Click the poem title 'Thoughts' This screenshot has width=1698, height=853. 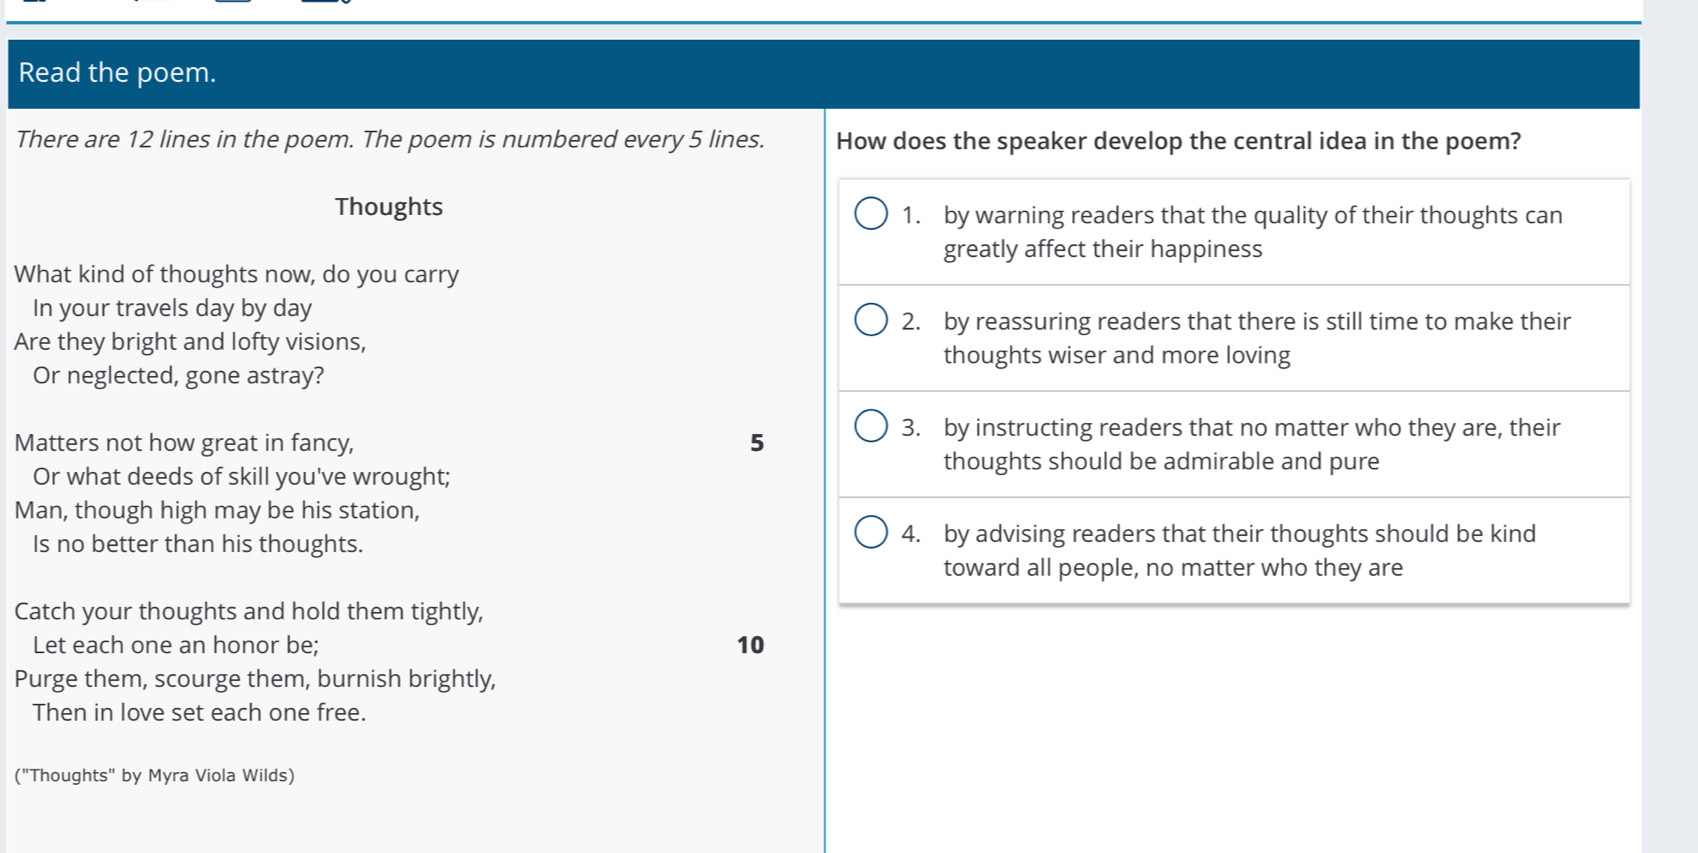(x=389, y=207)
